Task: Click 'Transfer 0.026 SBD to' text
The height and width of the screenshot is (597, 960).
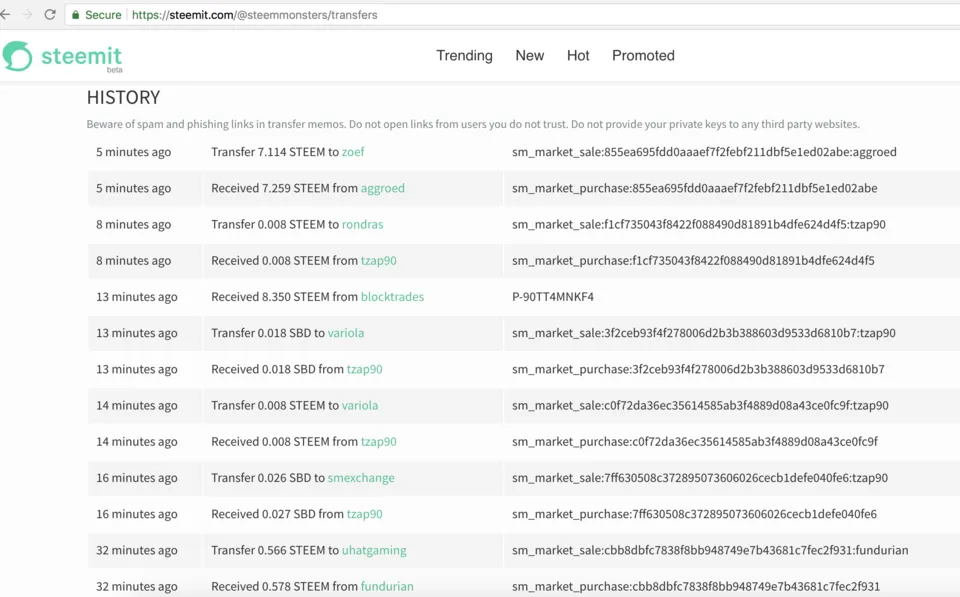Action: click(268, 478)
